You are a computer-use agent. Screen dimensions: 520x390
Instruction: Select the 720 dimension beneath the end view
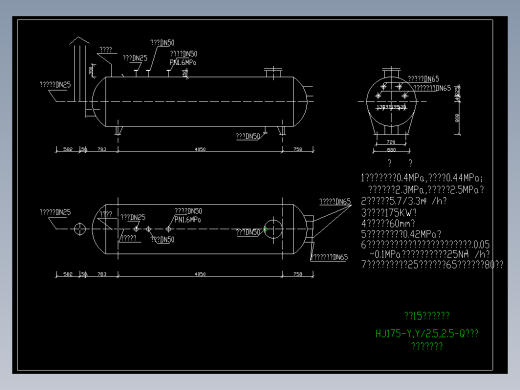coord(391,142)
